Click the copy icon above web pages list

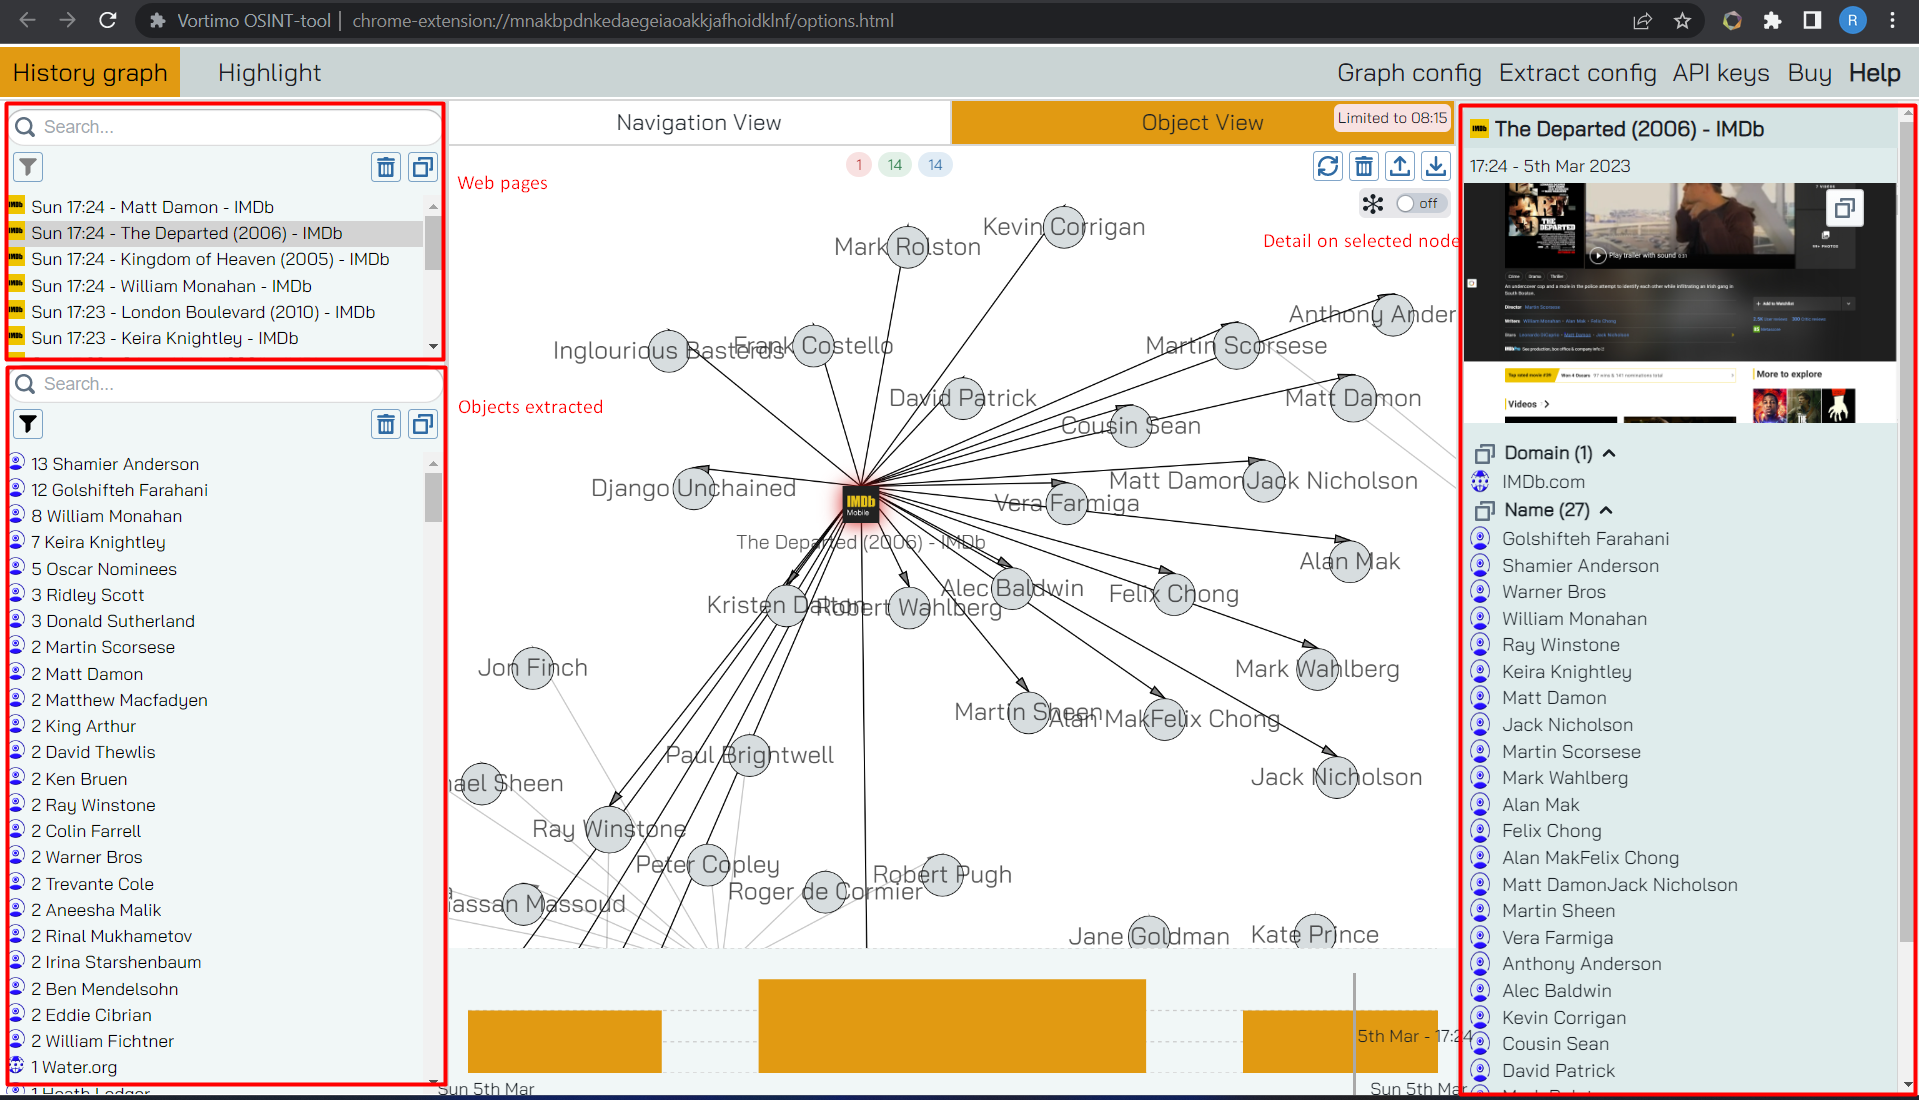(x=423, y=167)
